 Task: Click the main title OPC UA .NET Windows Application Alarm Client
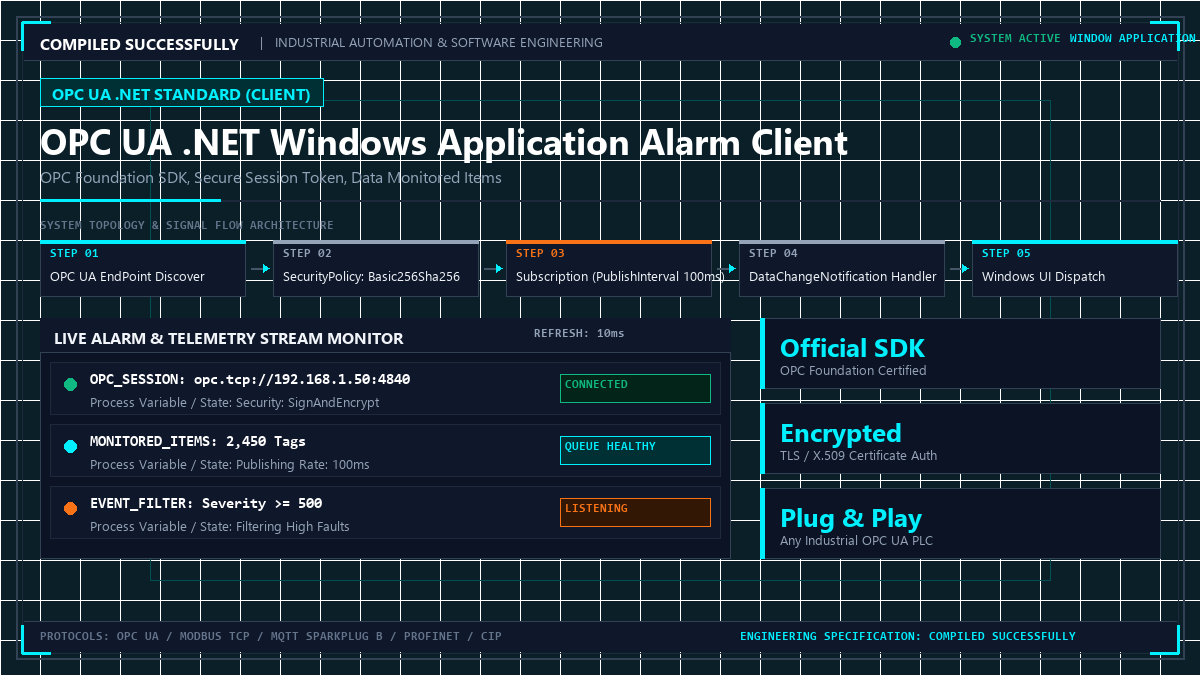tap(444, 143)
